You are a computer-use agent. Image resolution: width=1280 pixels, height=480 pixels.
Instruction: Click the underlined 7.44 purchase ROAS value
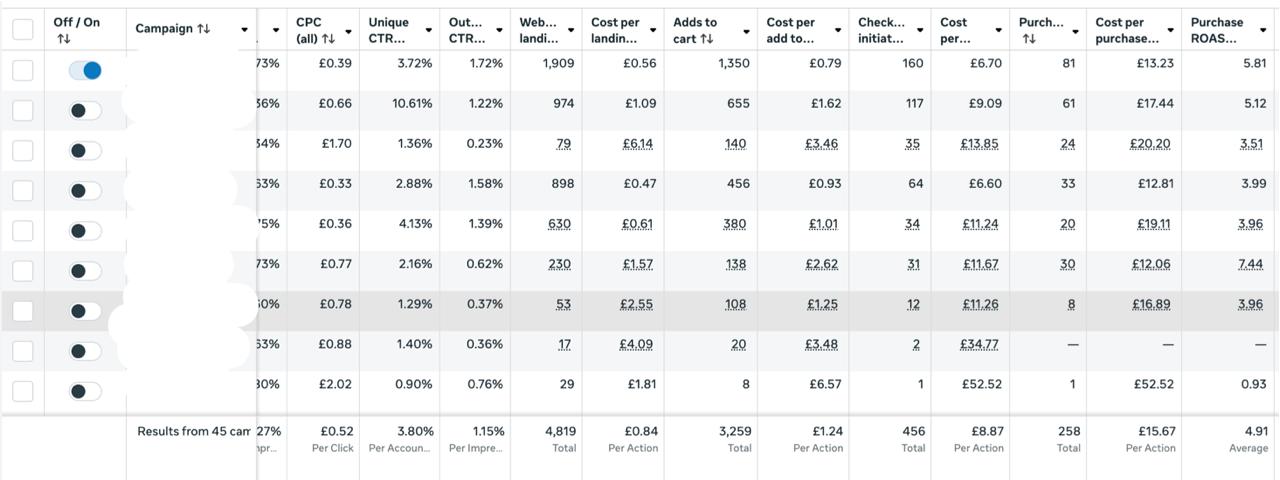pyautogui.click(x=1250, y=264)
